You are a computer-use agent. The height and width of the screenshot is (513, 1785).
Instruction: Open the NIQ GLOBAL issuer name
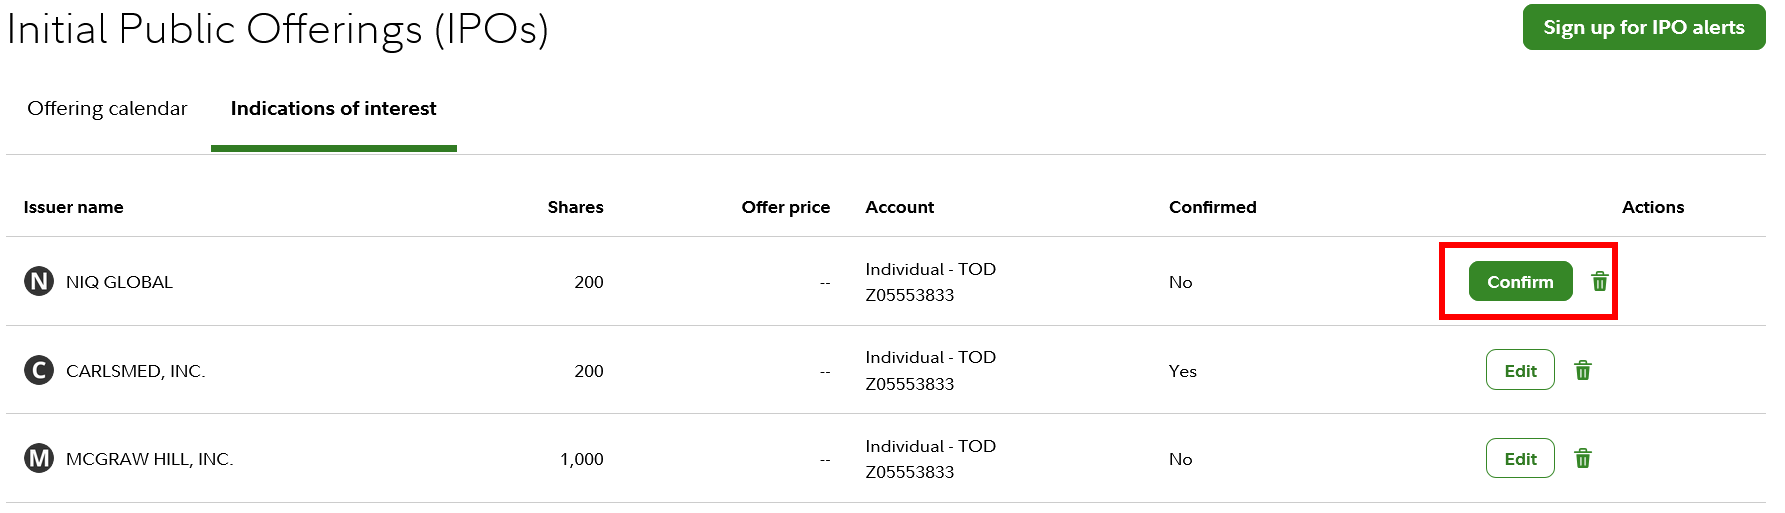(x=119, y=282)
